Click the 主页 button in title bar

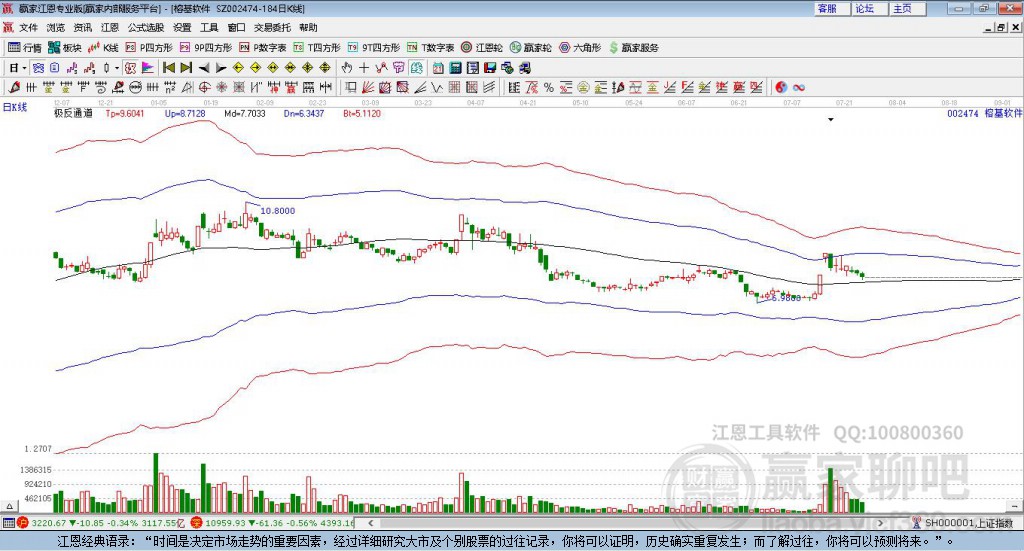(906, 8)
